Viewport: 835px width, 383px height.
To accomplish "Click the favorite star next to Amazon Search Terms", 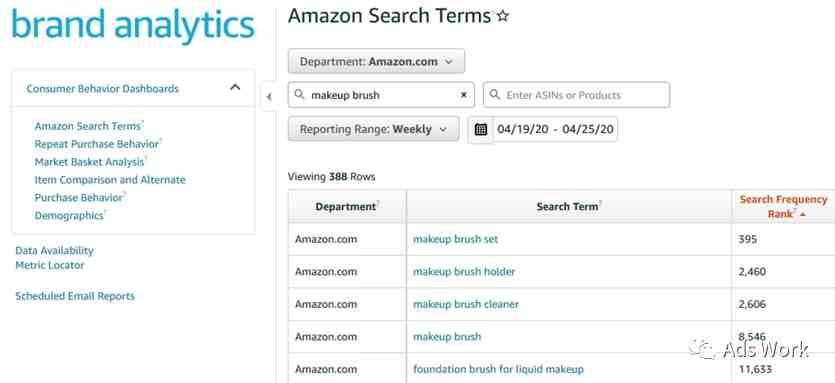I will 502,17.
